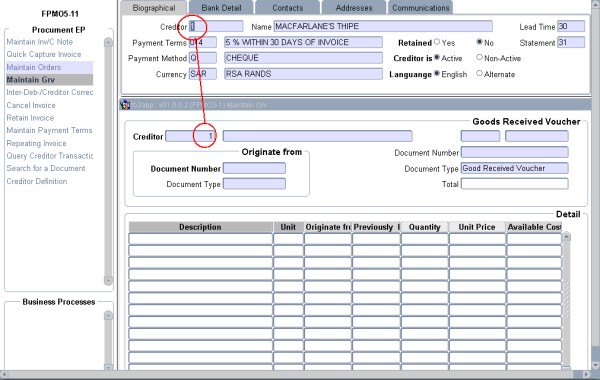The image size is (600, 380).
Task: Choose English language option
Action: tap(437, 73)
